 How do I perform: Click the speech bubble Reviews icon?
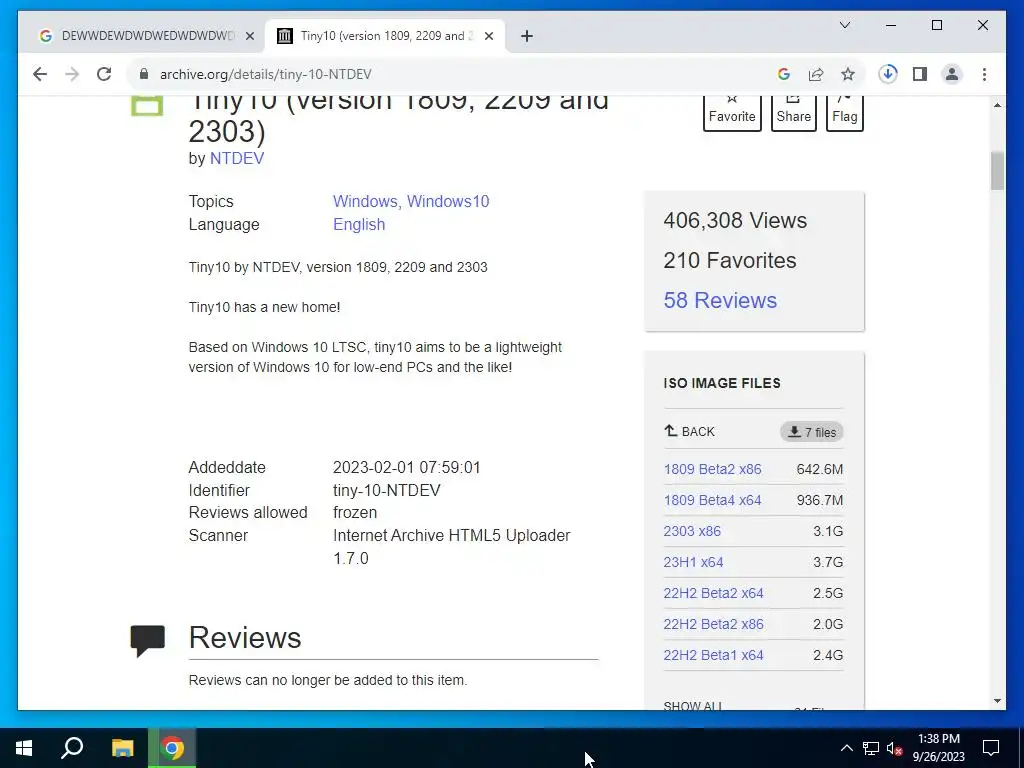pos(148,641)
